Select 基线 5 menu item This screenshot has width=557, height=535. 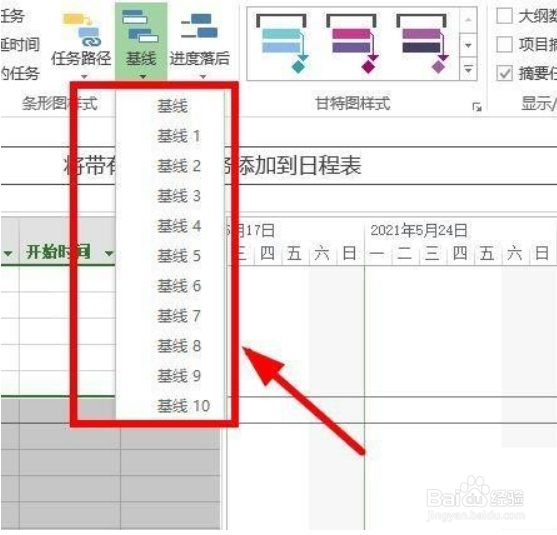[171, 256]
